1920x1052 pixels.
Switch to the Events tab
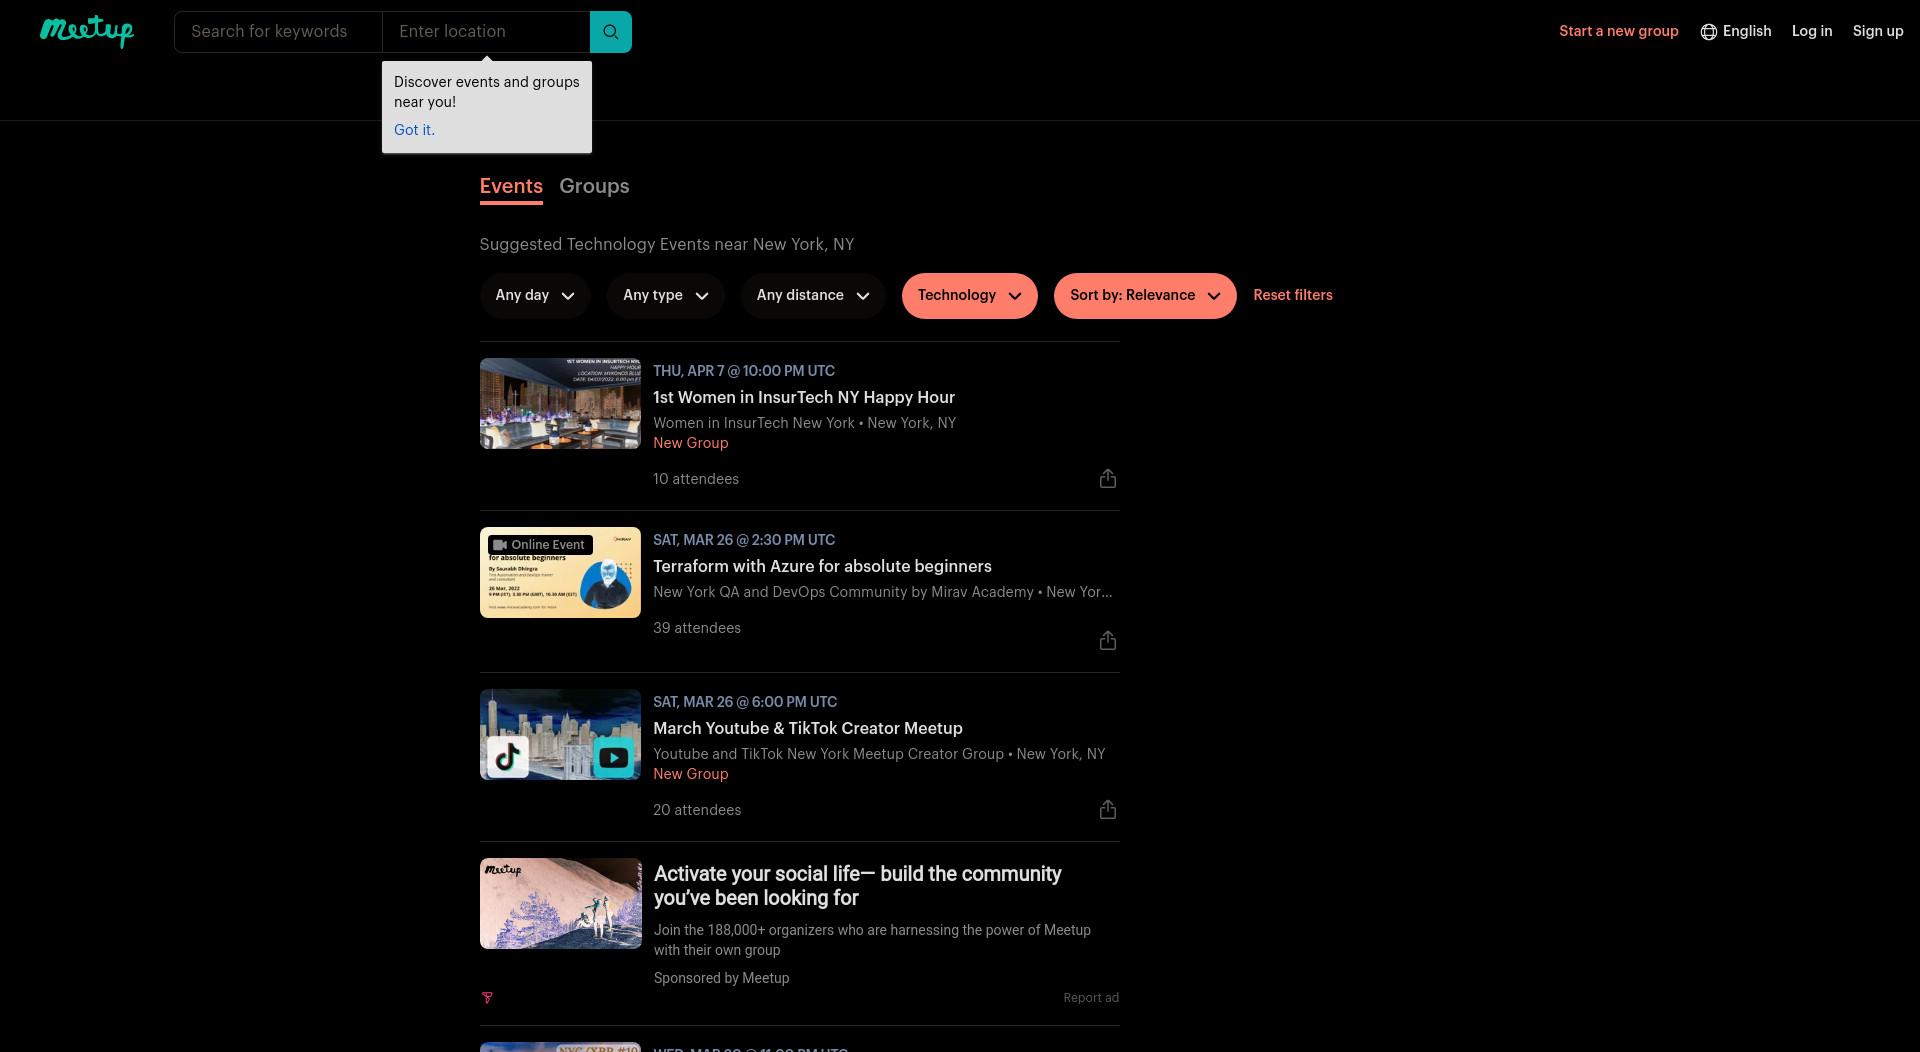coord(511,187)
